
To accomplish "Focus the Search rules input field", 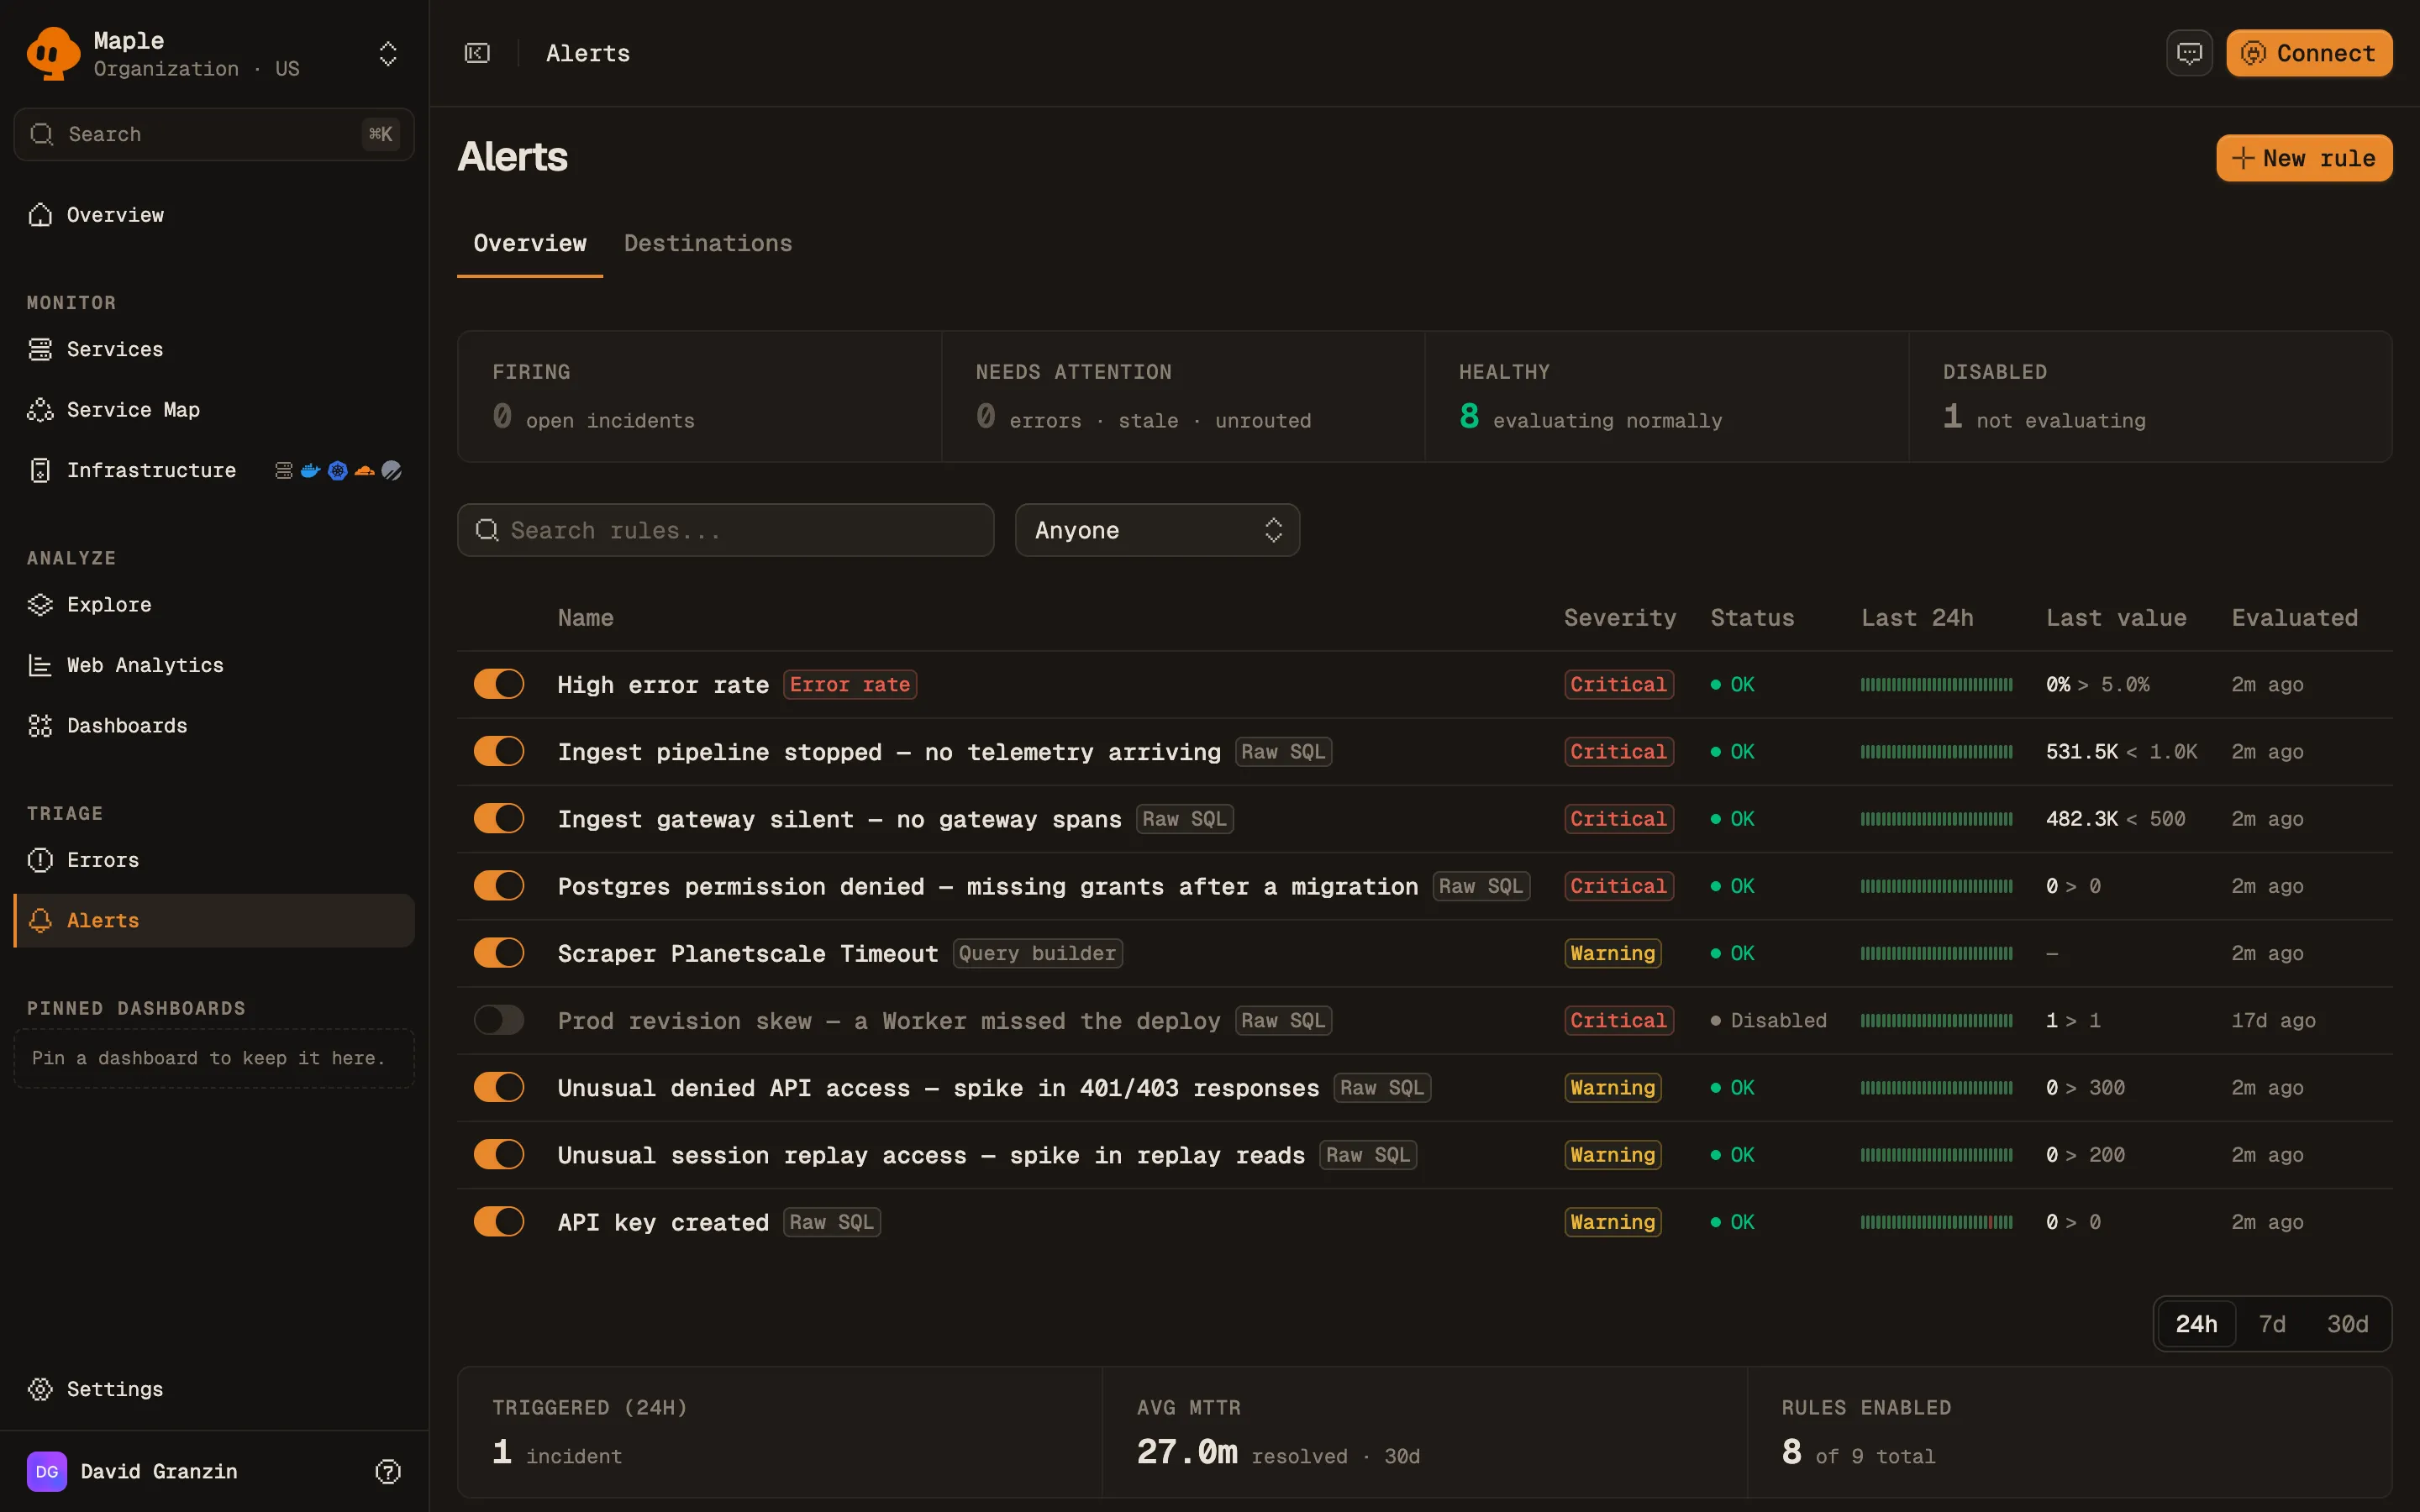I will (726, 530).
